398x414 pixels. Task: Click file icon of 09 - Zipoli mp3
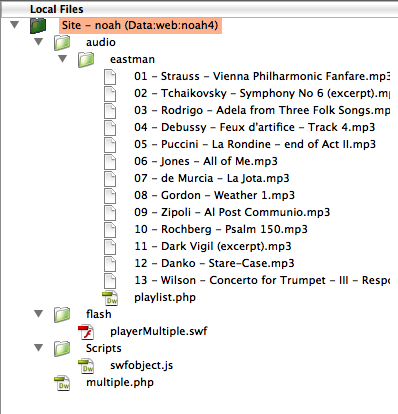[110, 213]
